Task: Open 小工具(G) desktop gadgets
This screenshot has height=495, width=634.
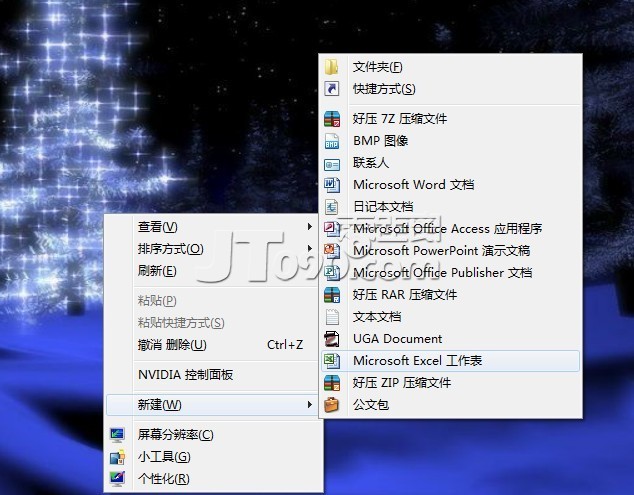Action: 213,457
